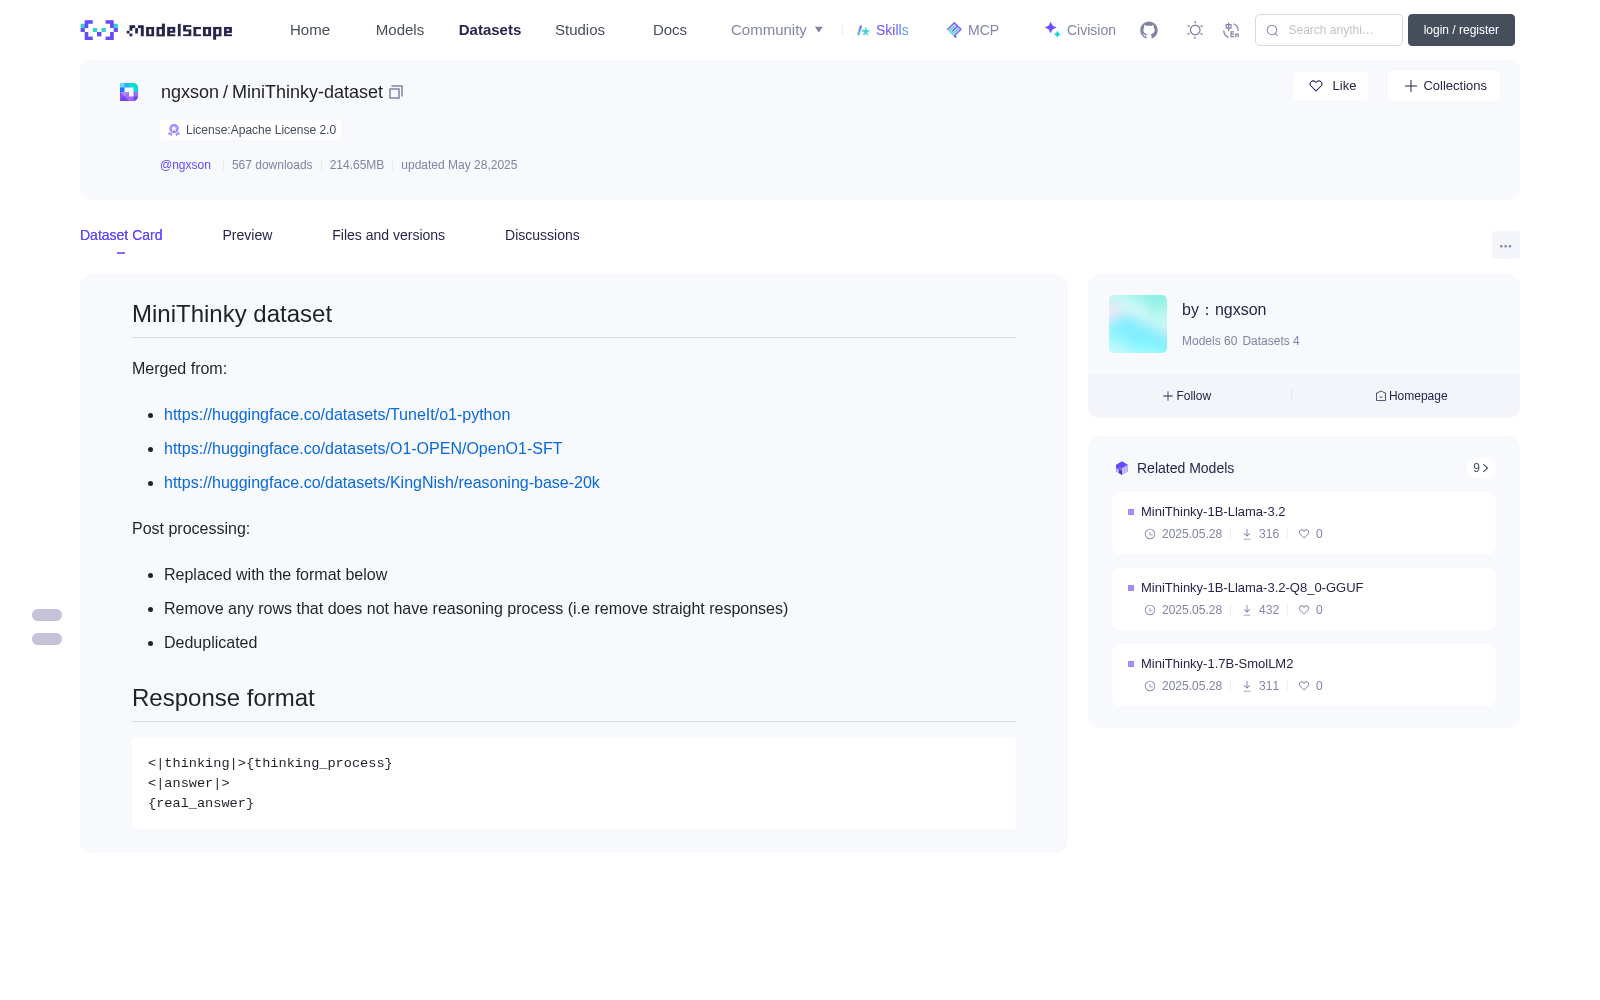
Task: Open the @ngxson author link
Action: (185, 165)
